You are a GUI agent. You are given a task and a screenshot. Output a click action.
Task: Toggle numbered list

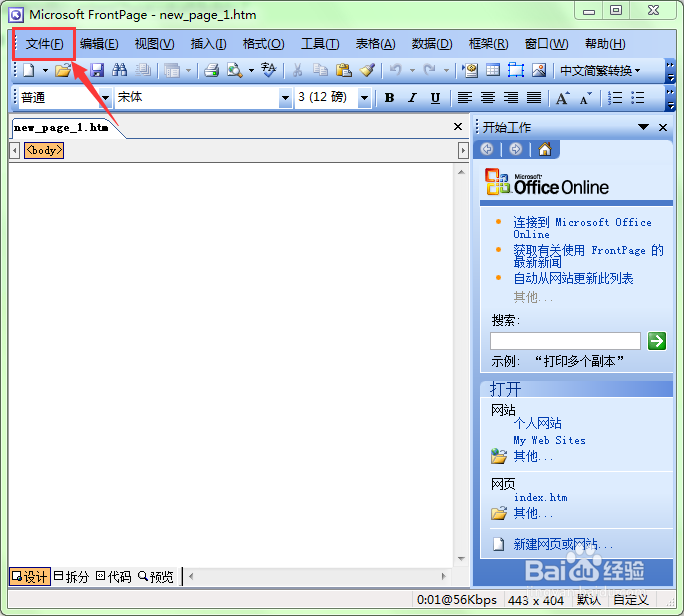615,97
